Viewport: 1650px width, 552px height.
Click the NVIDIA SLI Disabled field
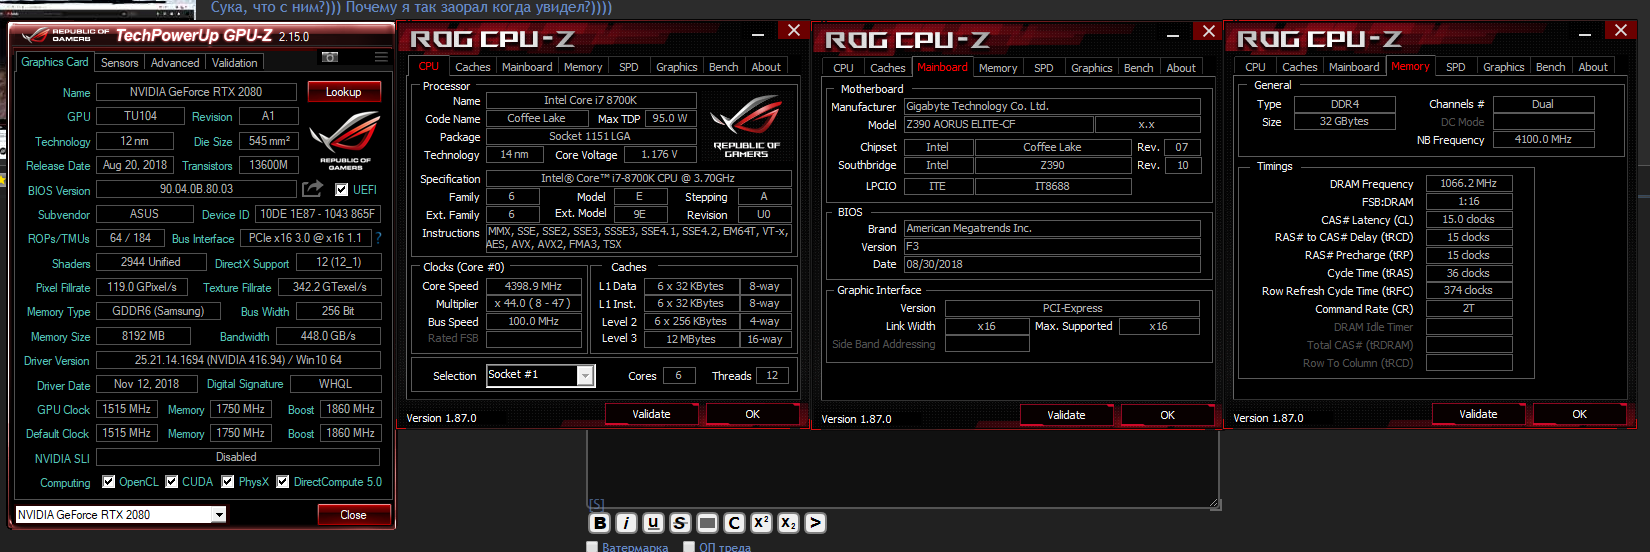(237, 457)
